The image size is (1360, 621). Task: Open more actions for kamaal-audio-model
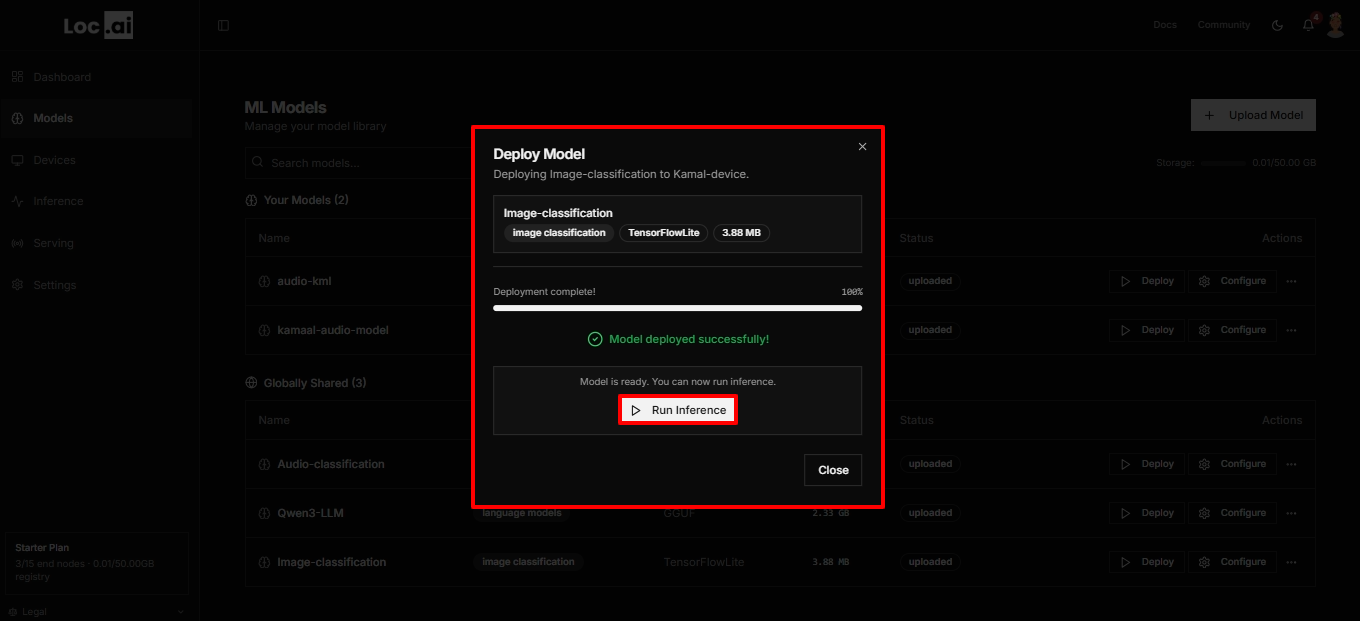click(1291, 330)
